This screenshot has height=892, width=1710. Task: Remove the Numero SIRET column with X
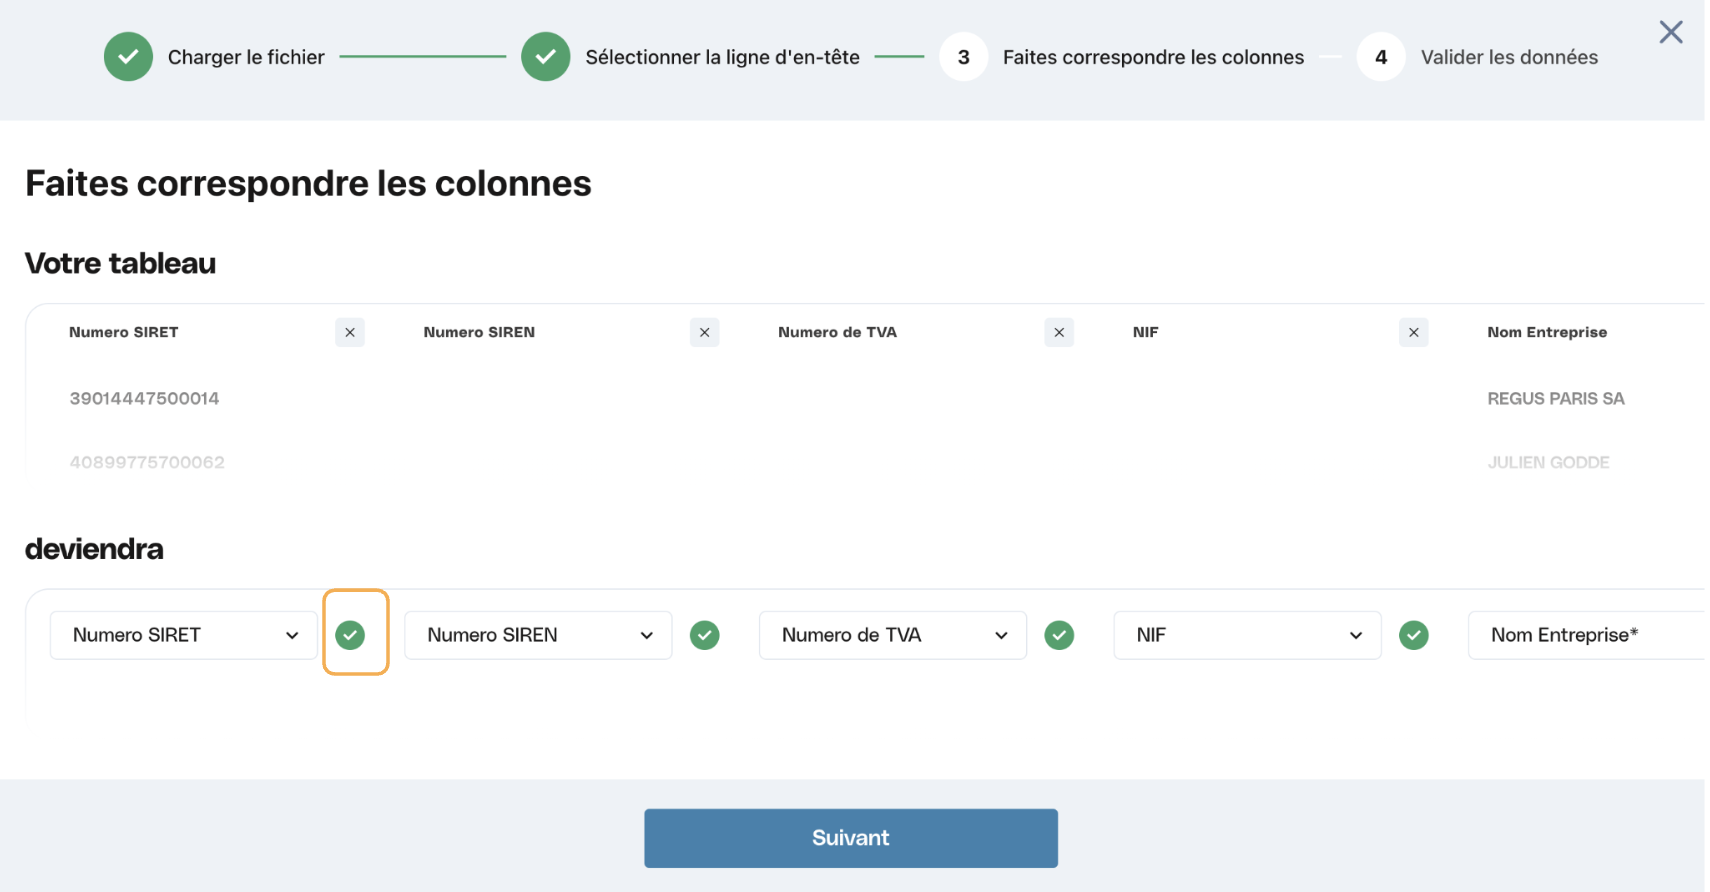pos(350,332)
